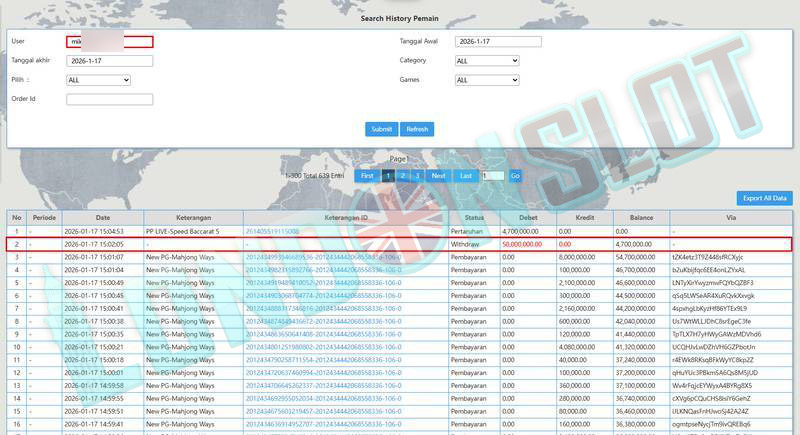
Task: Click the Order Id text box
Action: click(x=109, y=99)
